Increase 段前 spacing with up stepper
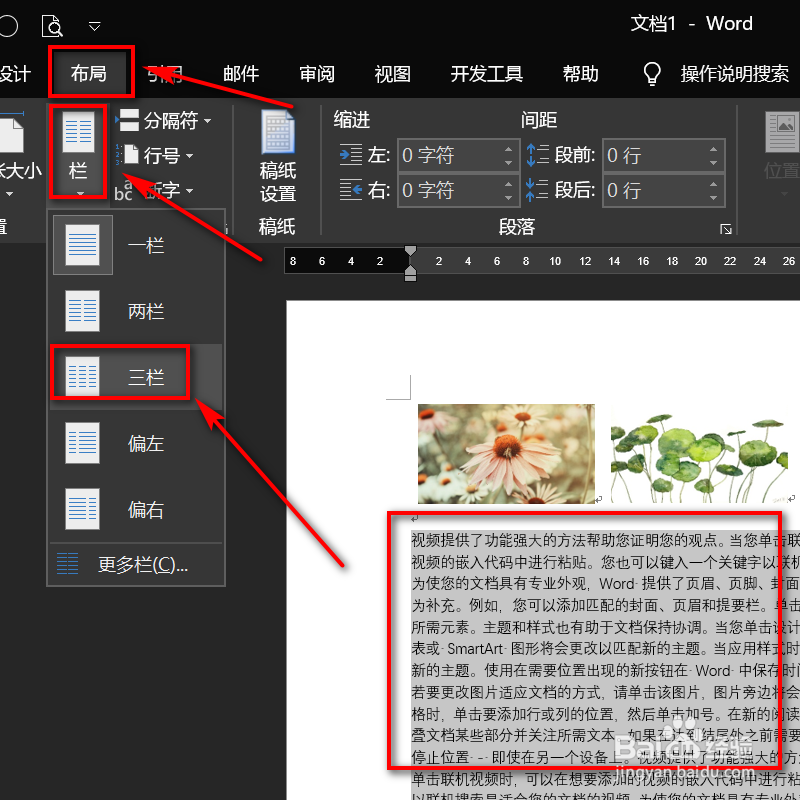The width and height of the screenshot is (800, 800). click(713, 149)
